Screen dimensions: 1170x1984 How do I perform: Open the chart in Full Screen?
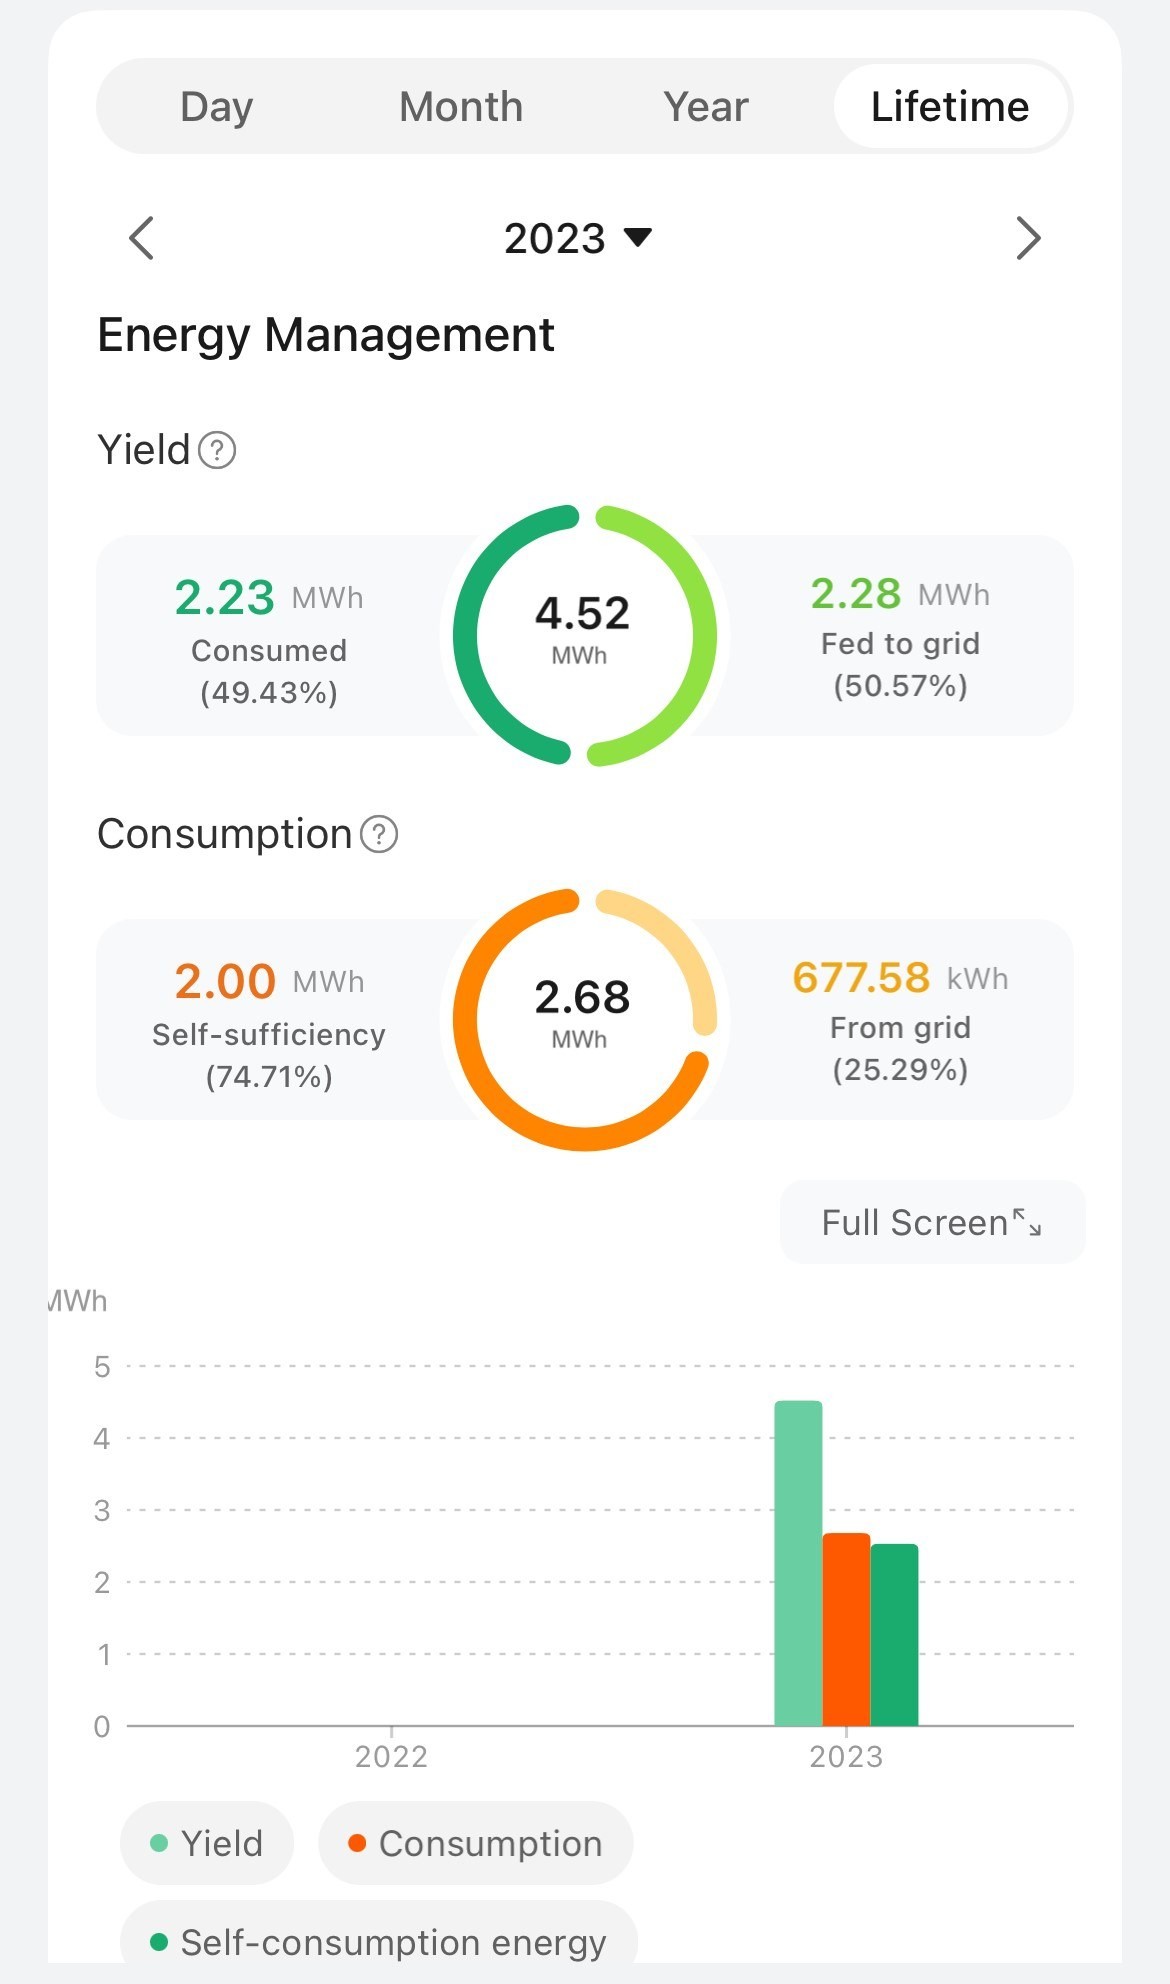915,1222
